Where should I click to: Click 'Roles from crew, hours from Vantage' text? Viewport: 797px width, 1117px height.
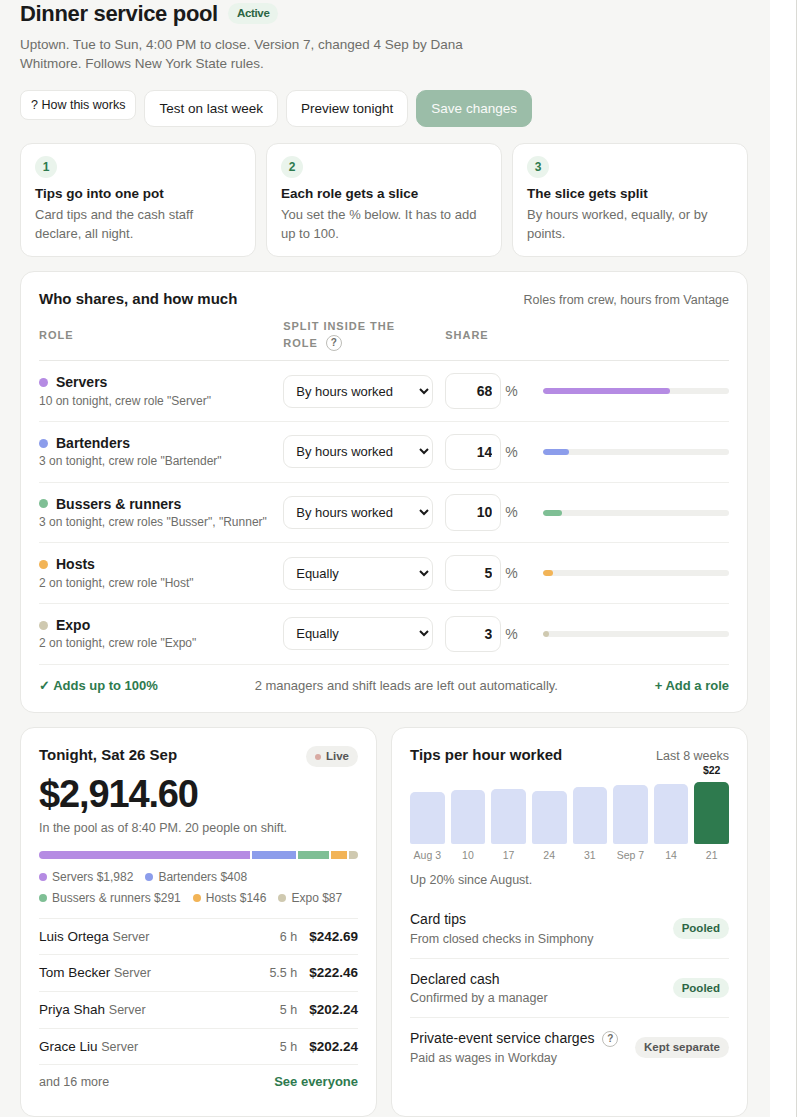pos(626,300)
